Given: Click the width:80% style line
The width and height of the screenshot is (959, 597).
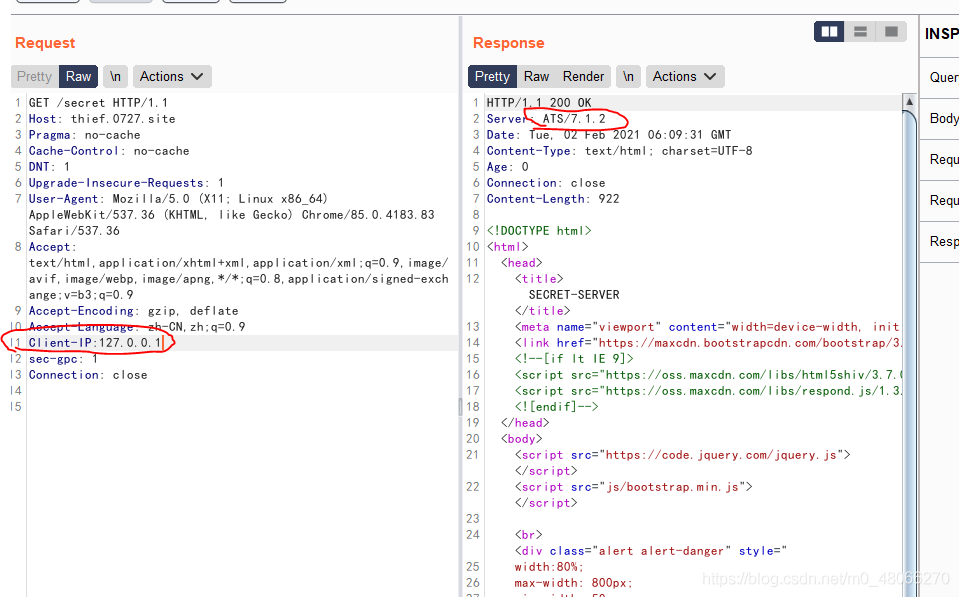Looking at the screenshot, I should [x=549, y=566].
